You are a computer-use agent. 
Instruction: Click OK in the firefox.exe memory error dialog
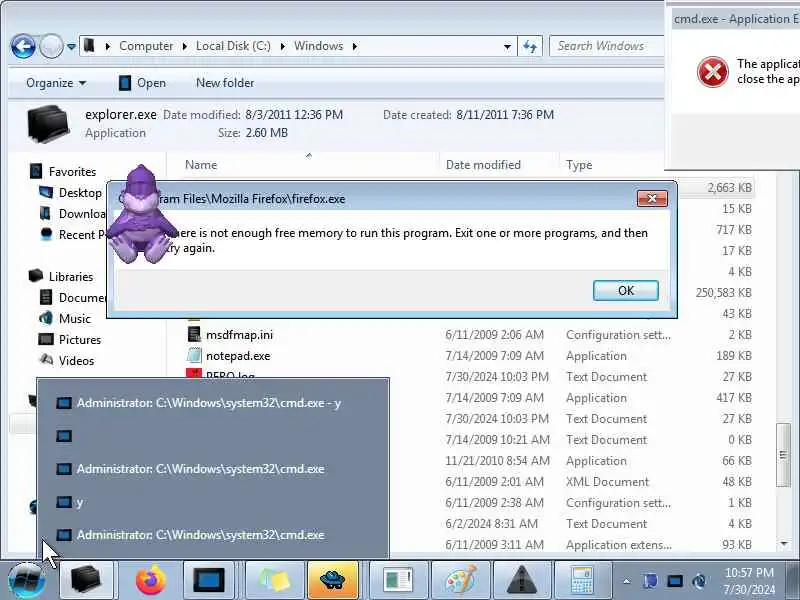click(626, 290)
